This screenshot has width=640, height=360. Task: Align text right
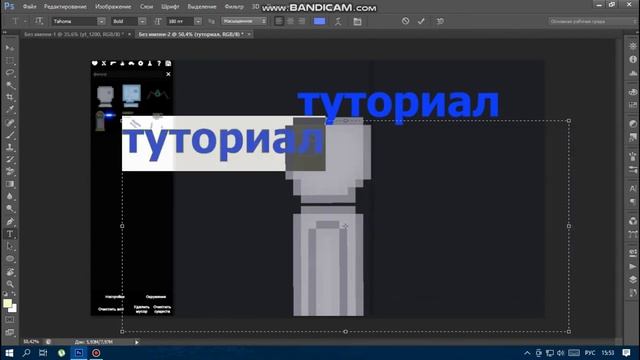pos(302,21)
